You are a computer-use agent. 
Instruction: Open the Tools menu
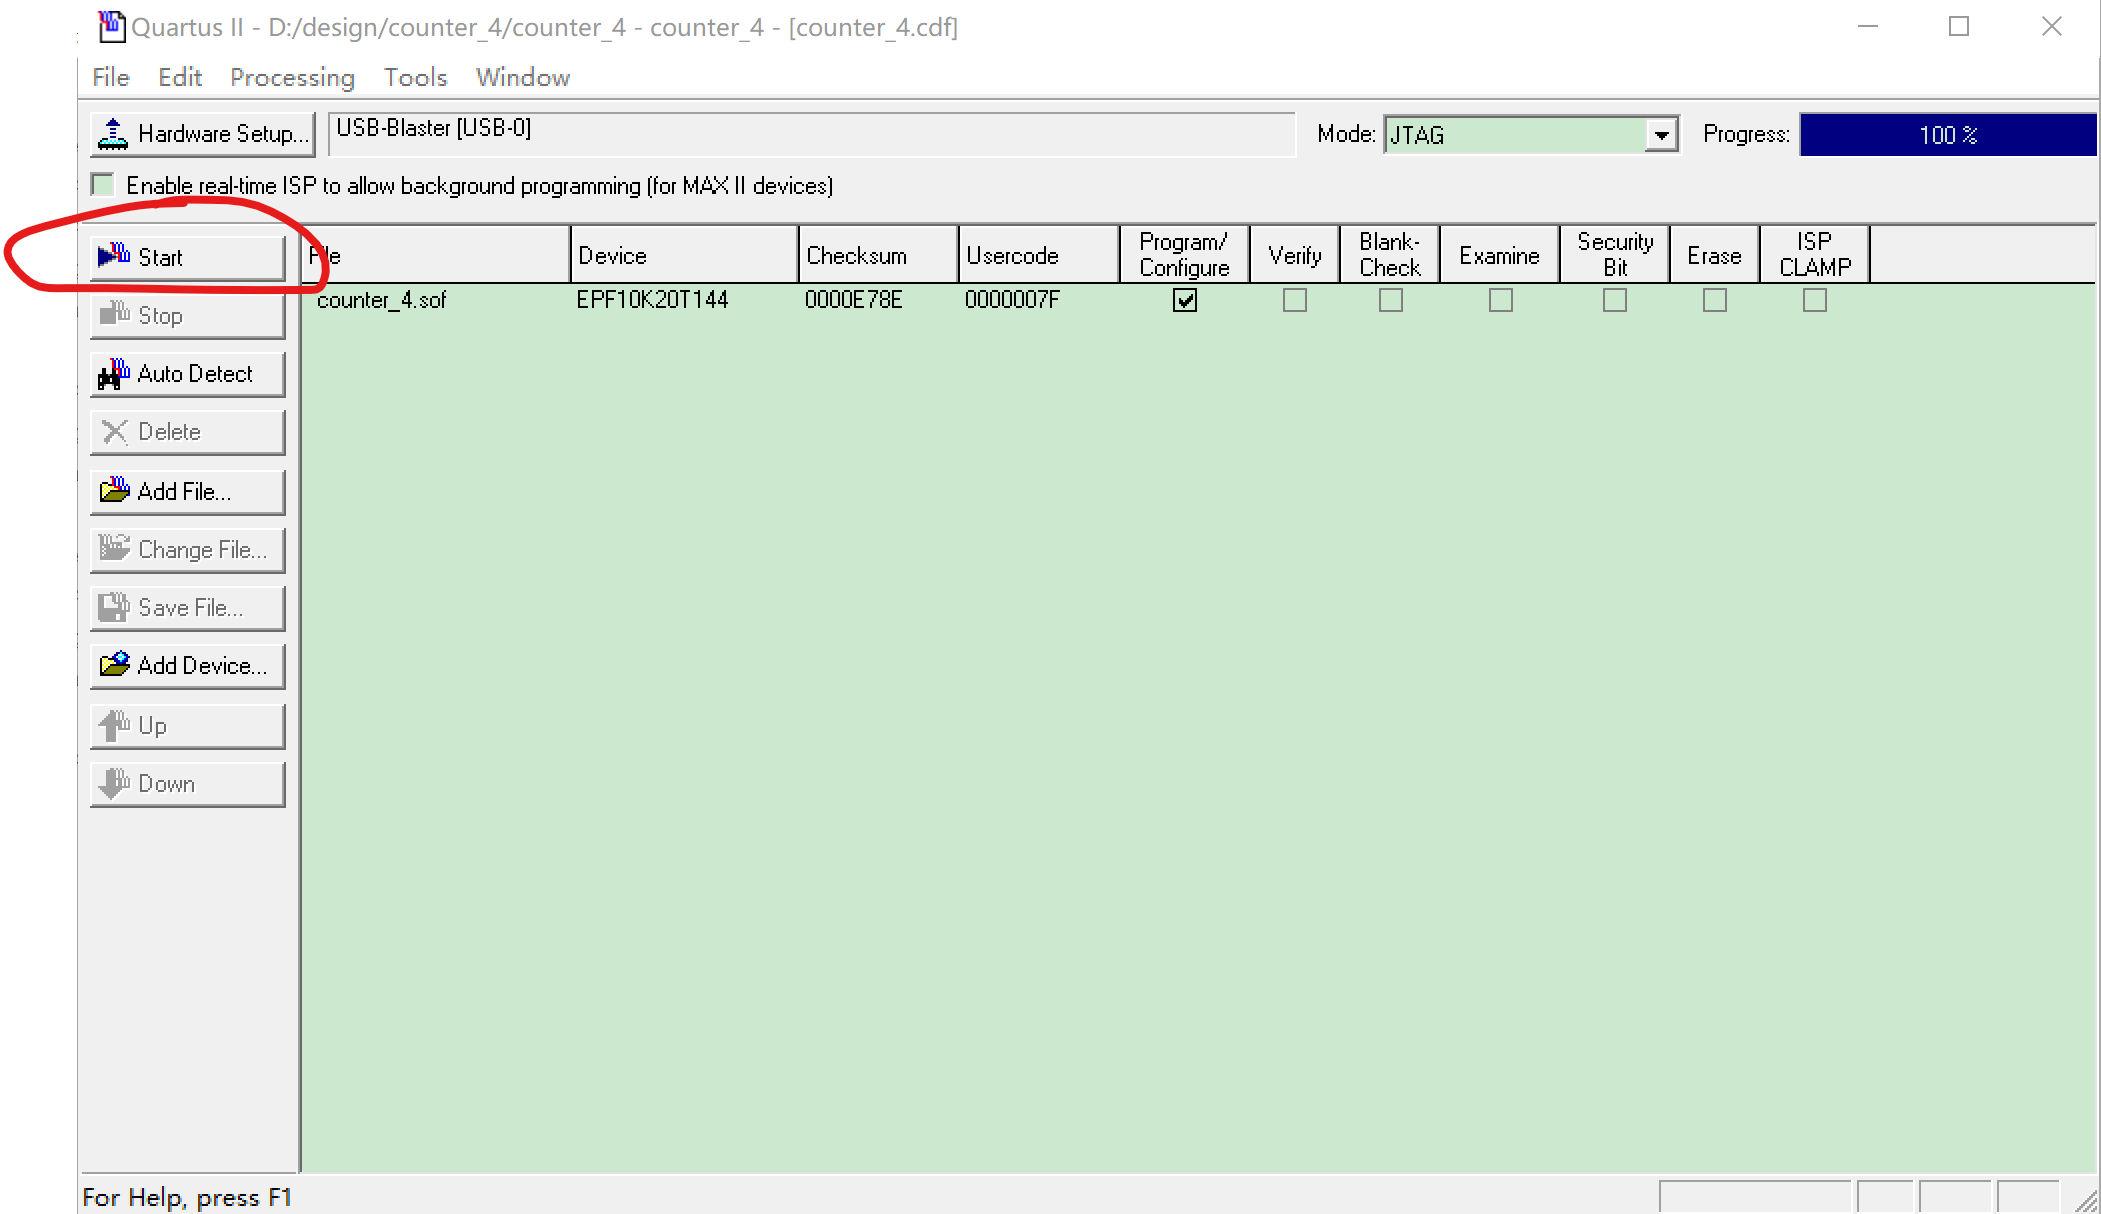415,77
